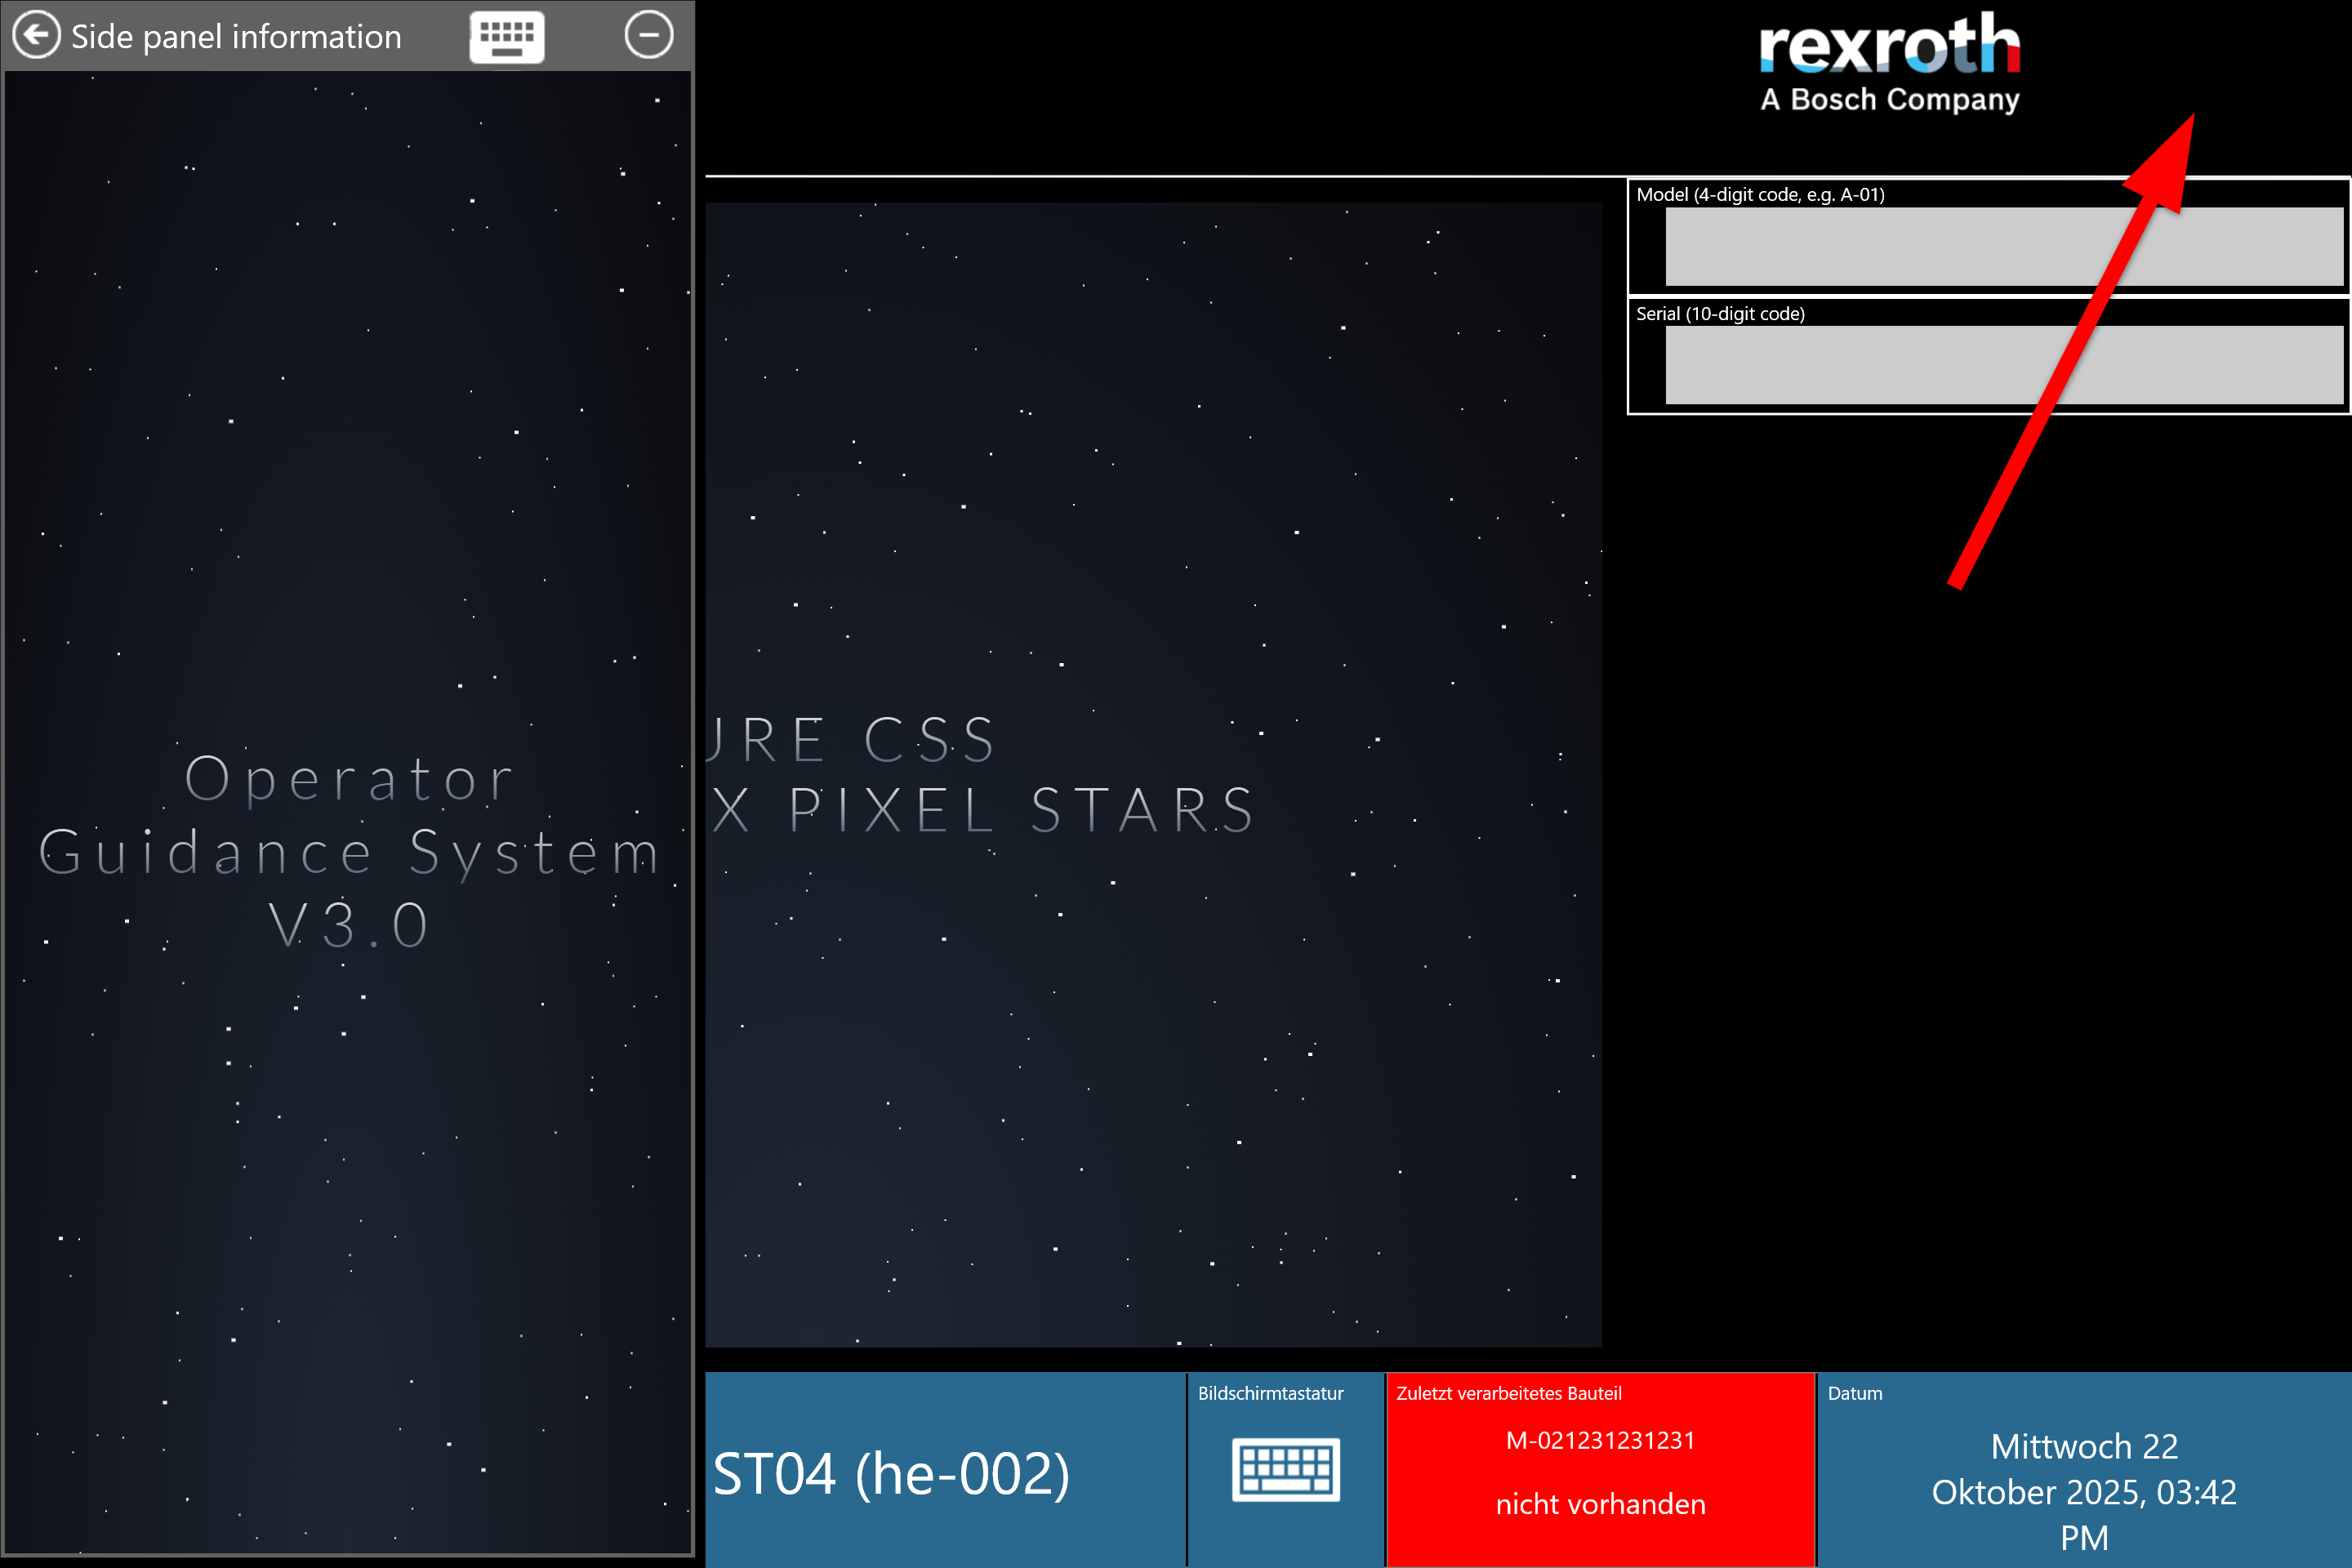The width and height of the screenshot is (2352, 1568).
Task: Open the Bildschirmtastatur on-screen keyboard icon
Action: tap(1285, 1469)
